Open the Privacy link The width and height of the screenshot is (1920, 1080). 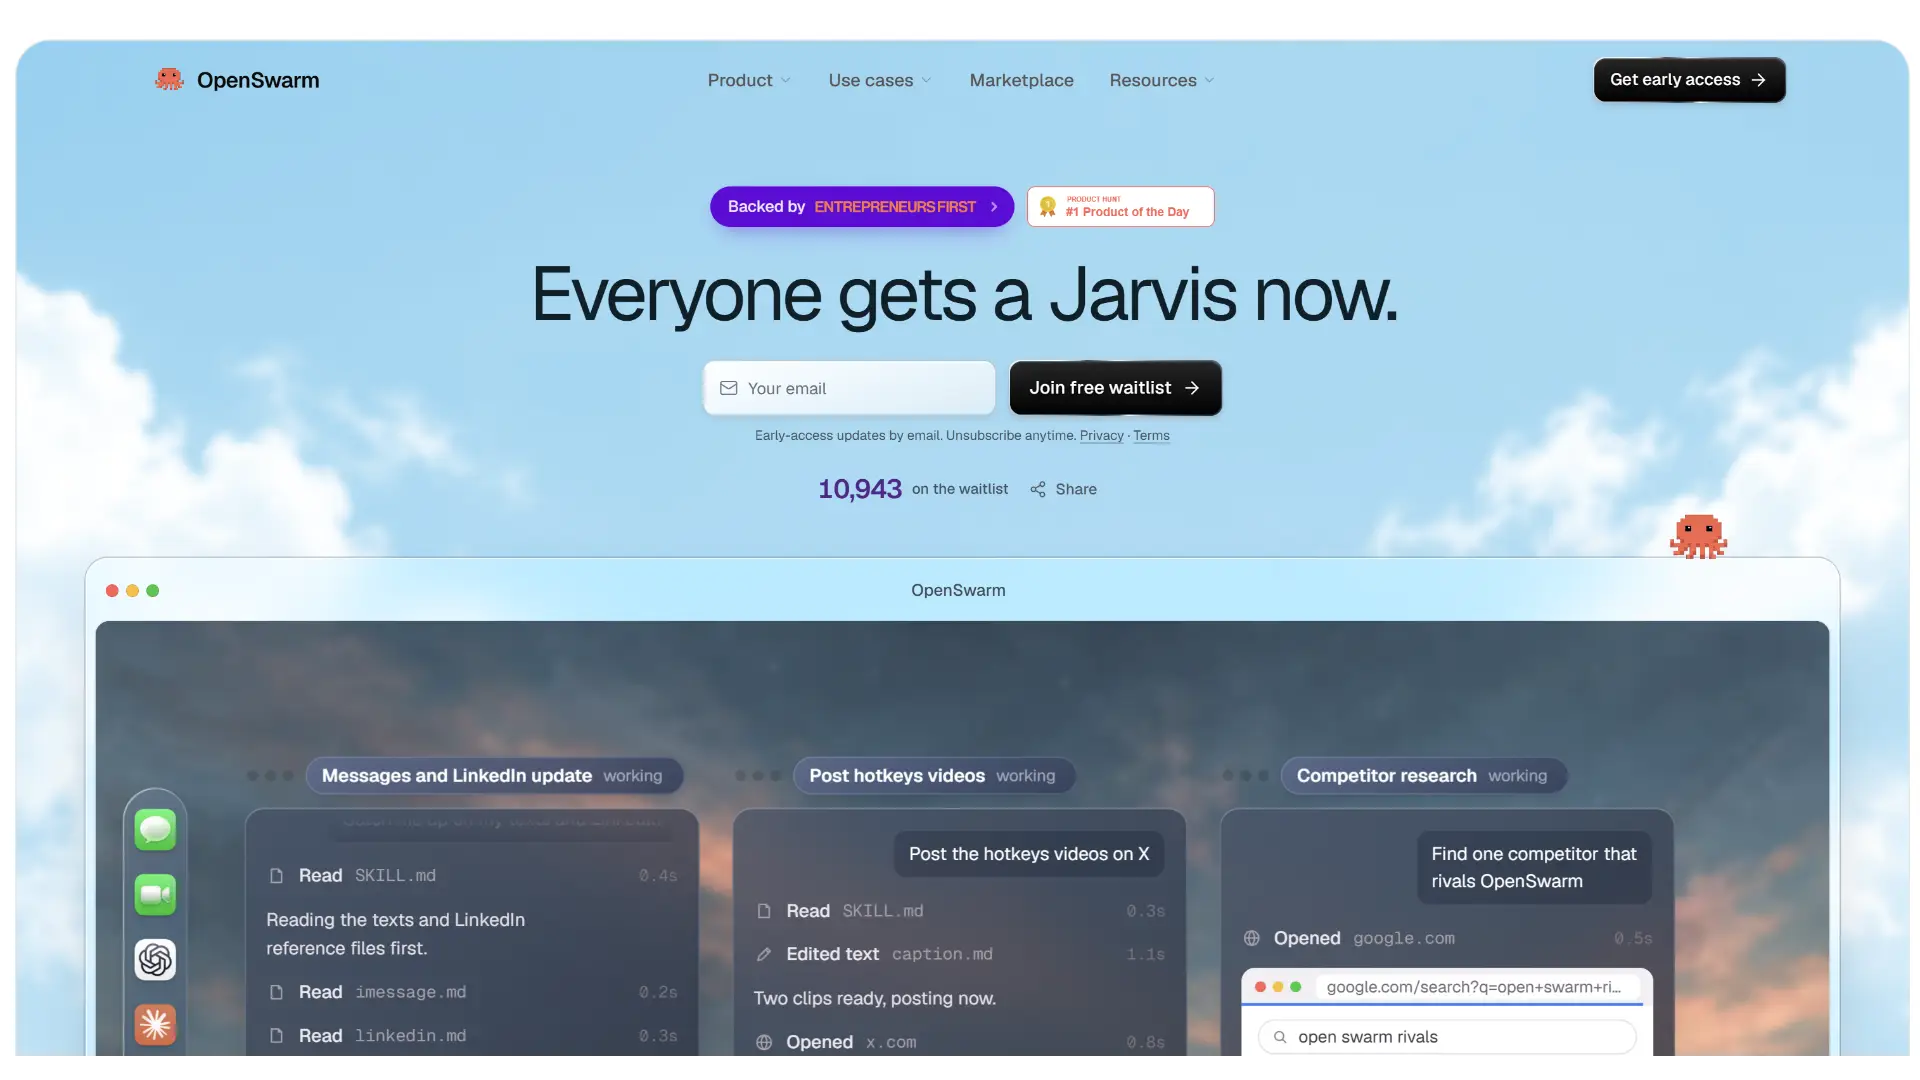(1101, 436)
